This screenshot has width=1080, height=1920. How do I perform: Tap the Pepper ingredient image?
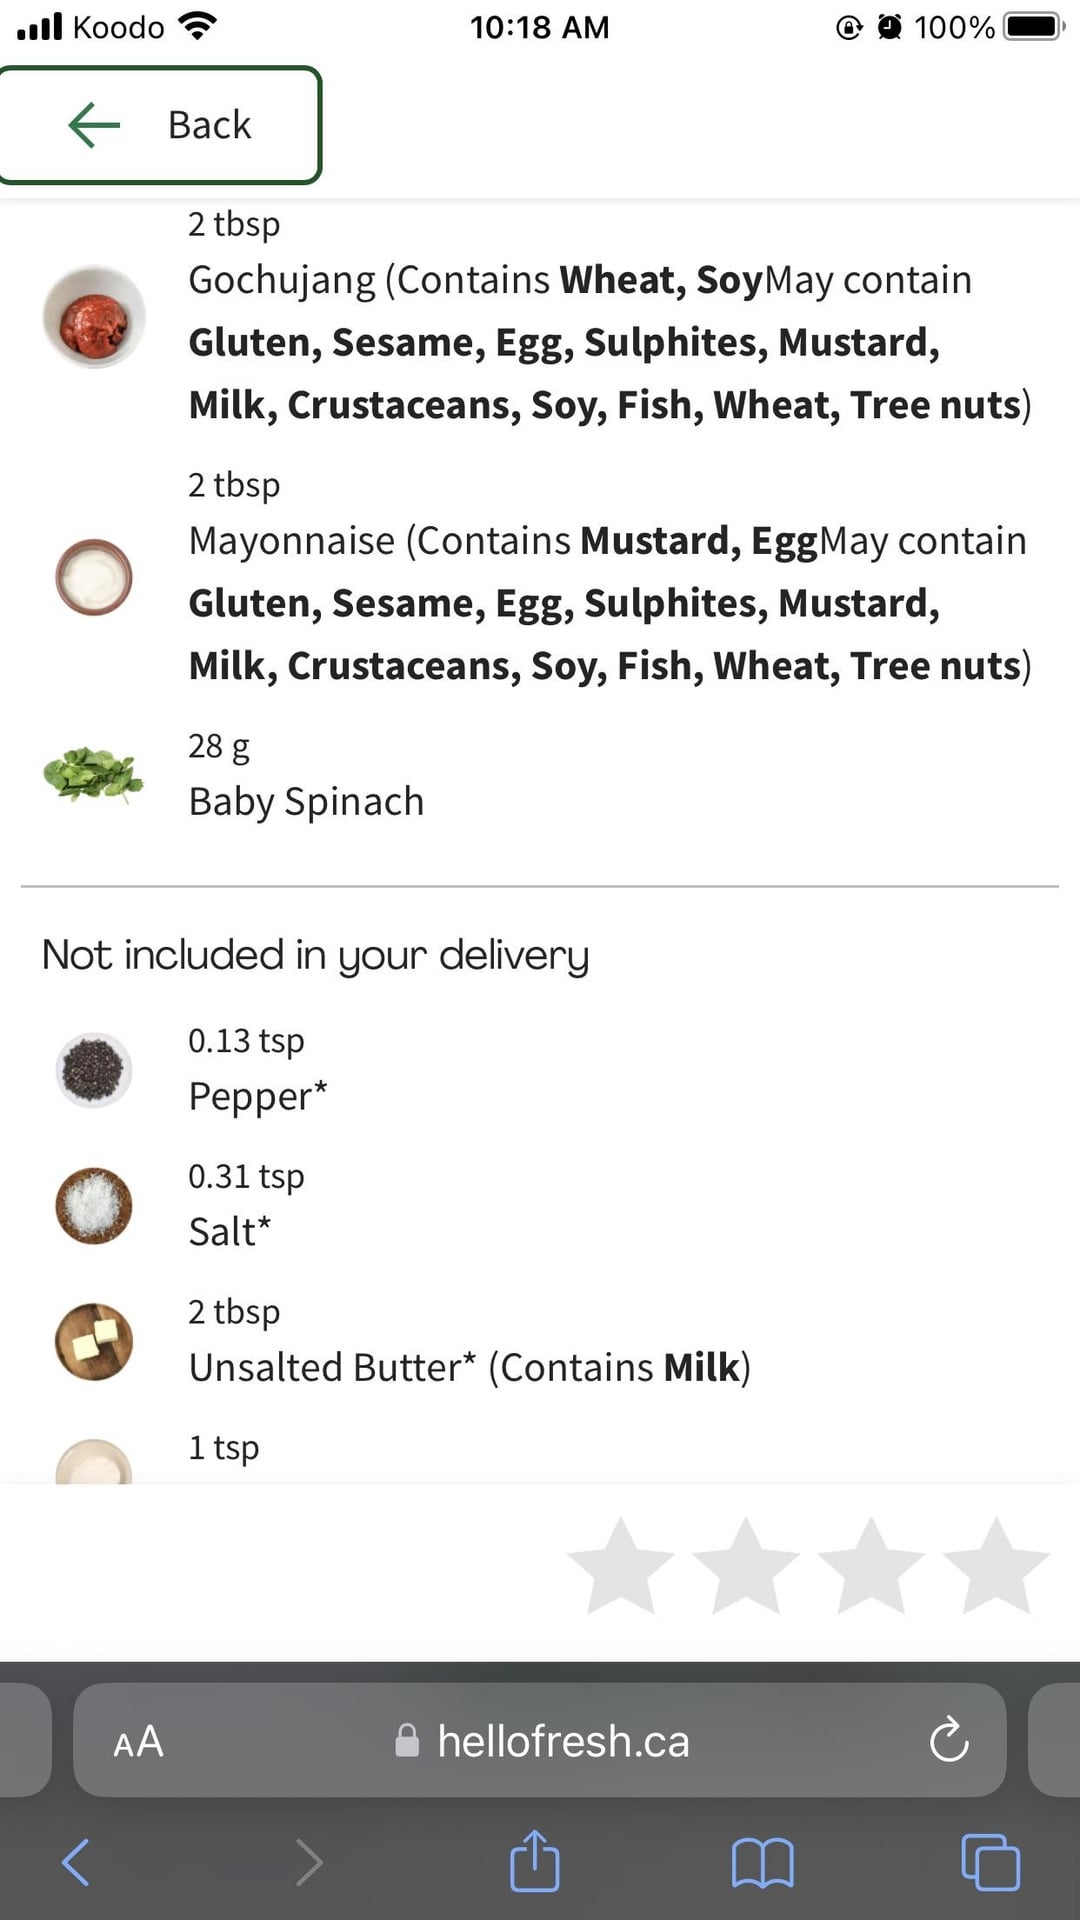94,1070
